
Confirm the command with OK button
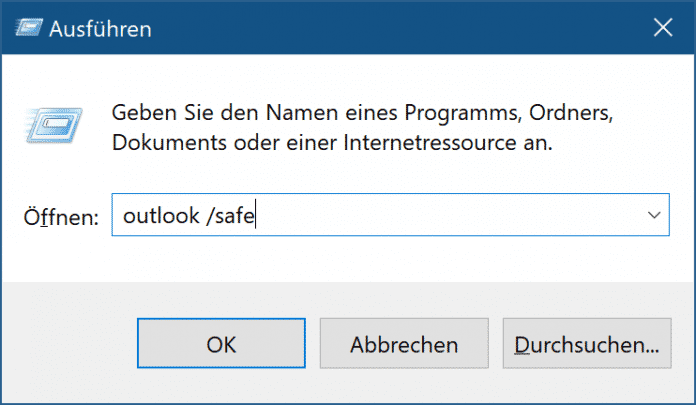[221, 345]
